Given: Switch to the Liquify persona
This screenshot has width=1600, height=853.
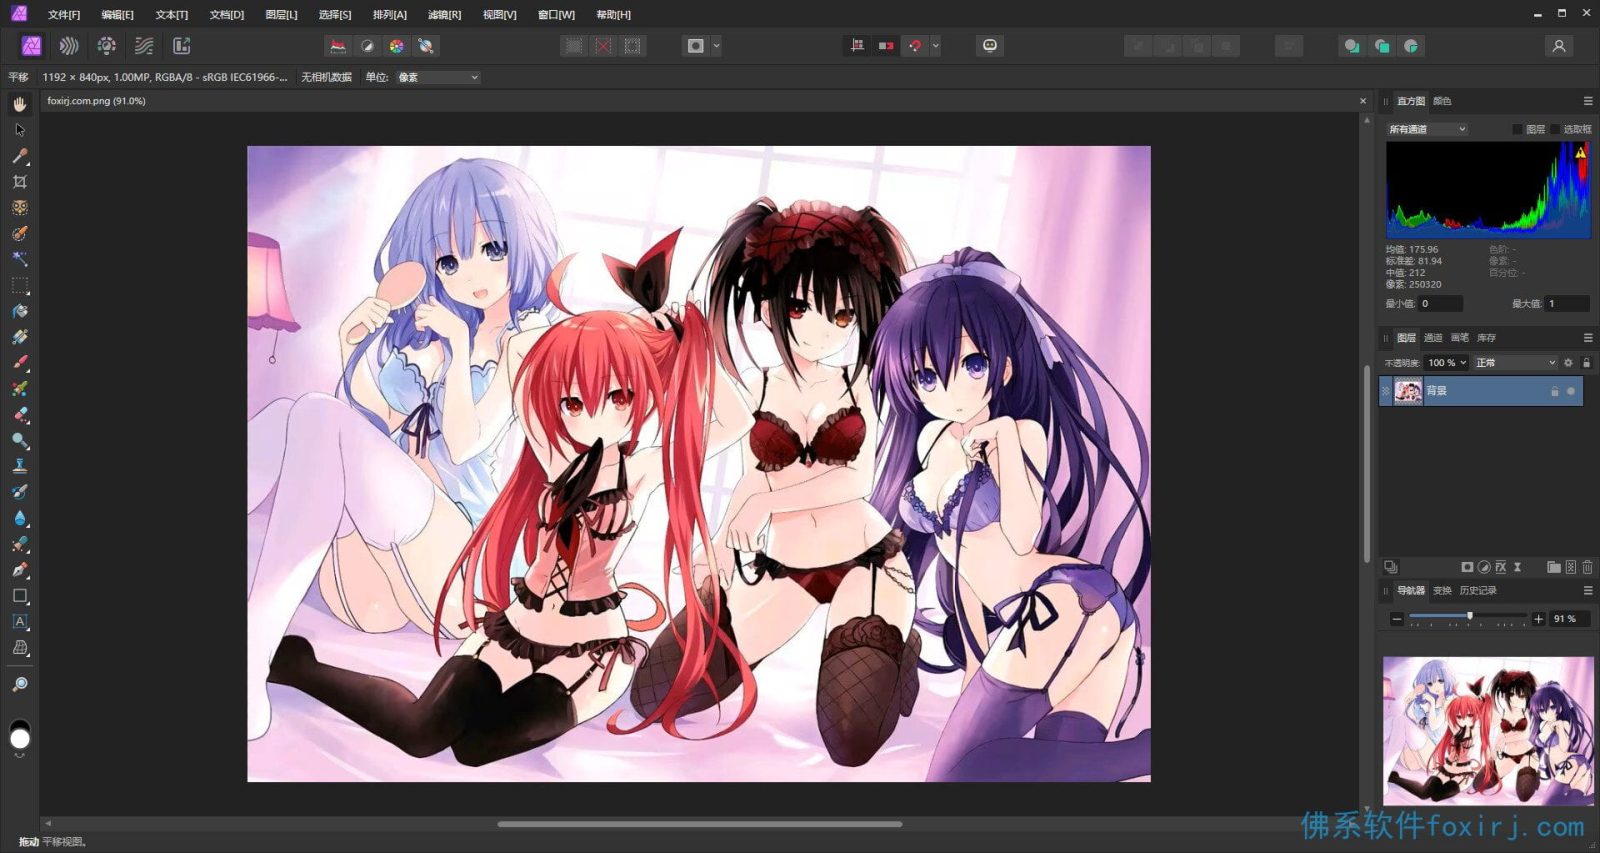Looking at the screenshot, I should tap(69, 46).
